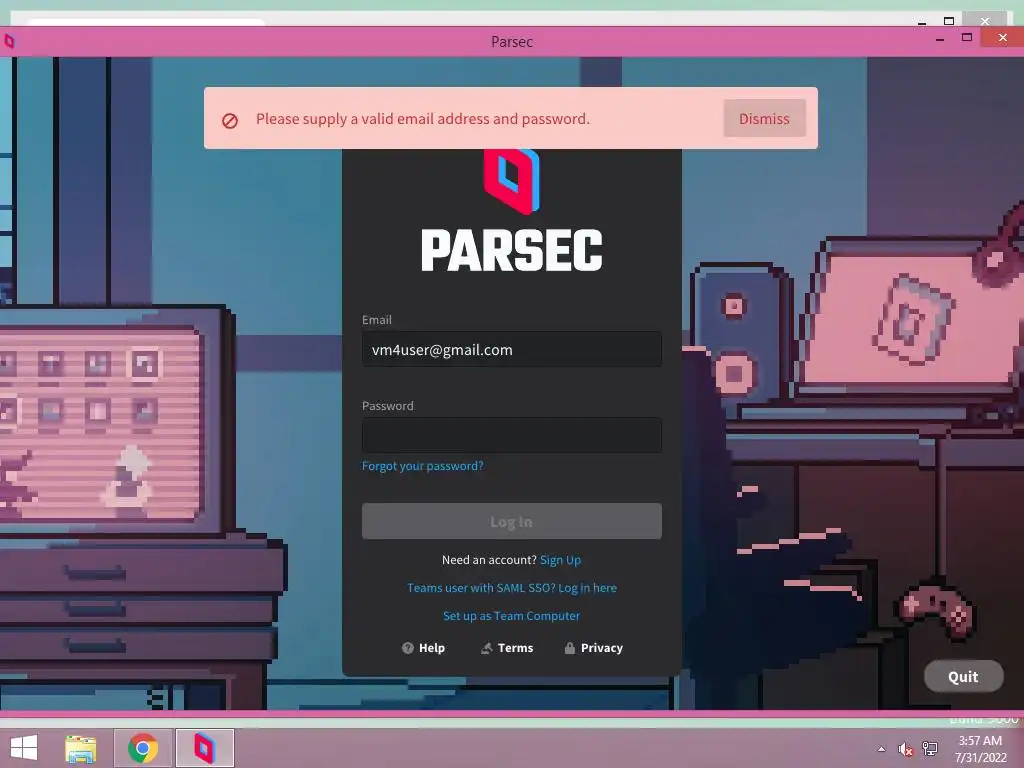Show hidden tray icons arrow
Viewport: 1024px width, 768px height.
pos(882,749)
